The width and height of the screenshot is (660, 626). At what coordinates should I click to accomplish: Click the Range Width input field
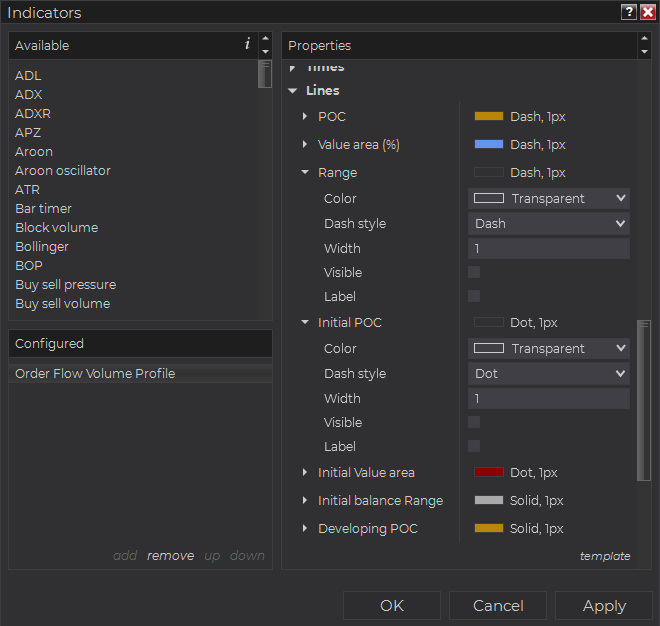(549, 248)
